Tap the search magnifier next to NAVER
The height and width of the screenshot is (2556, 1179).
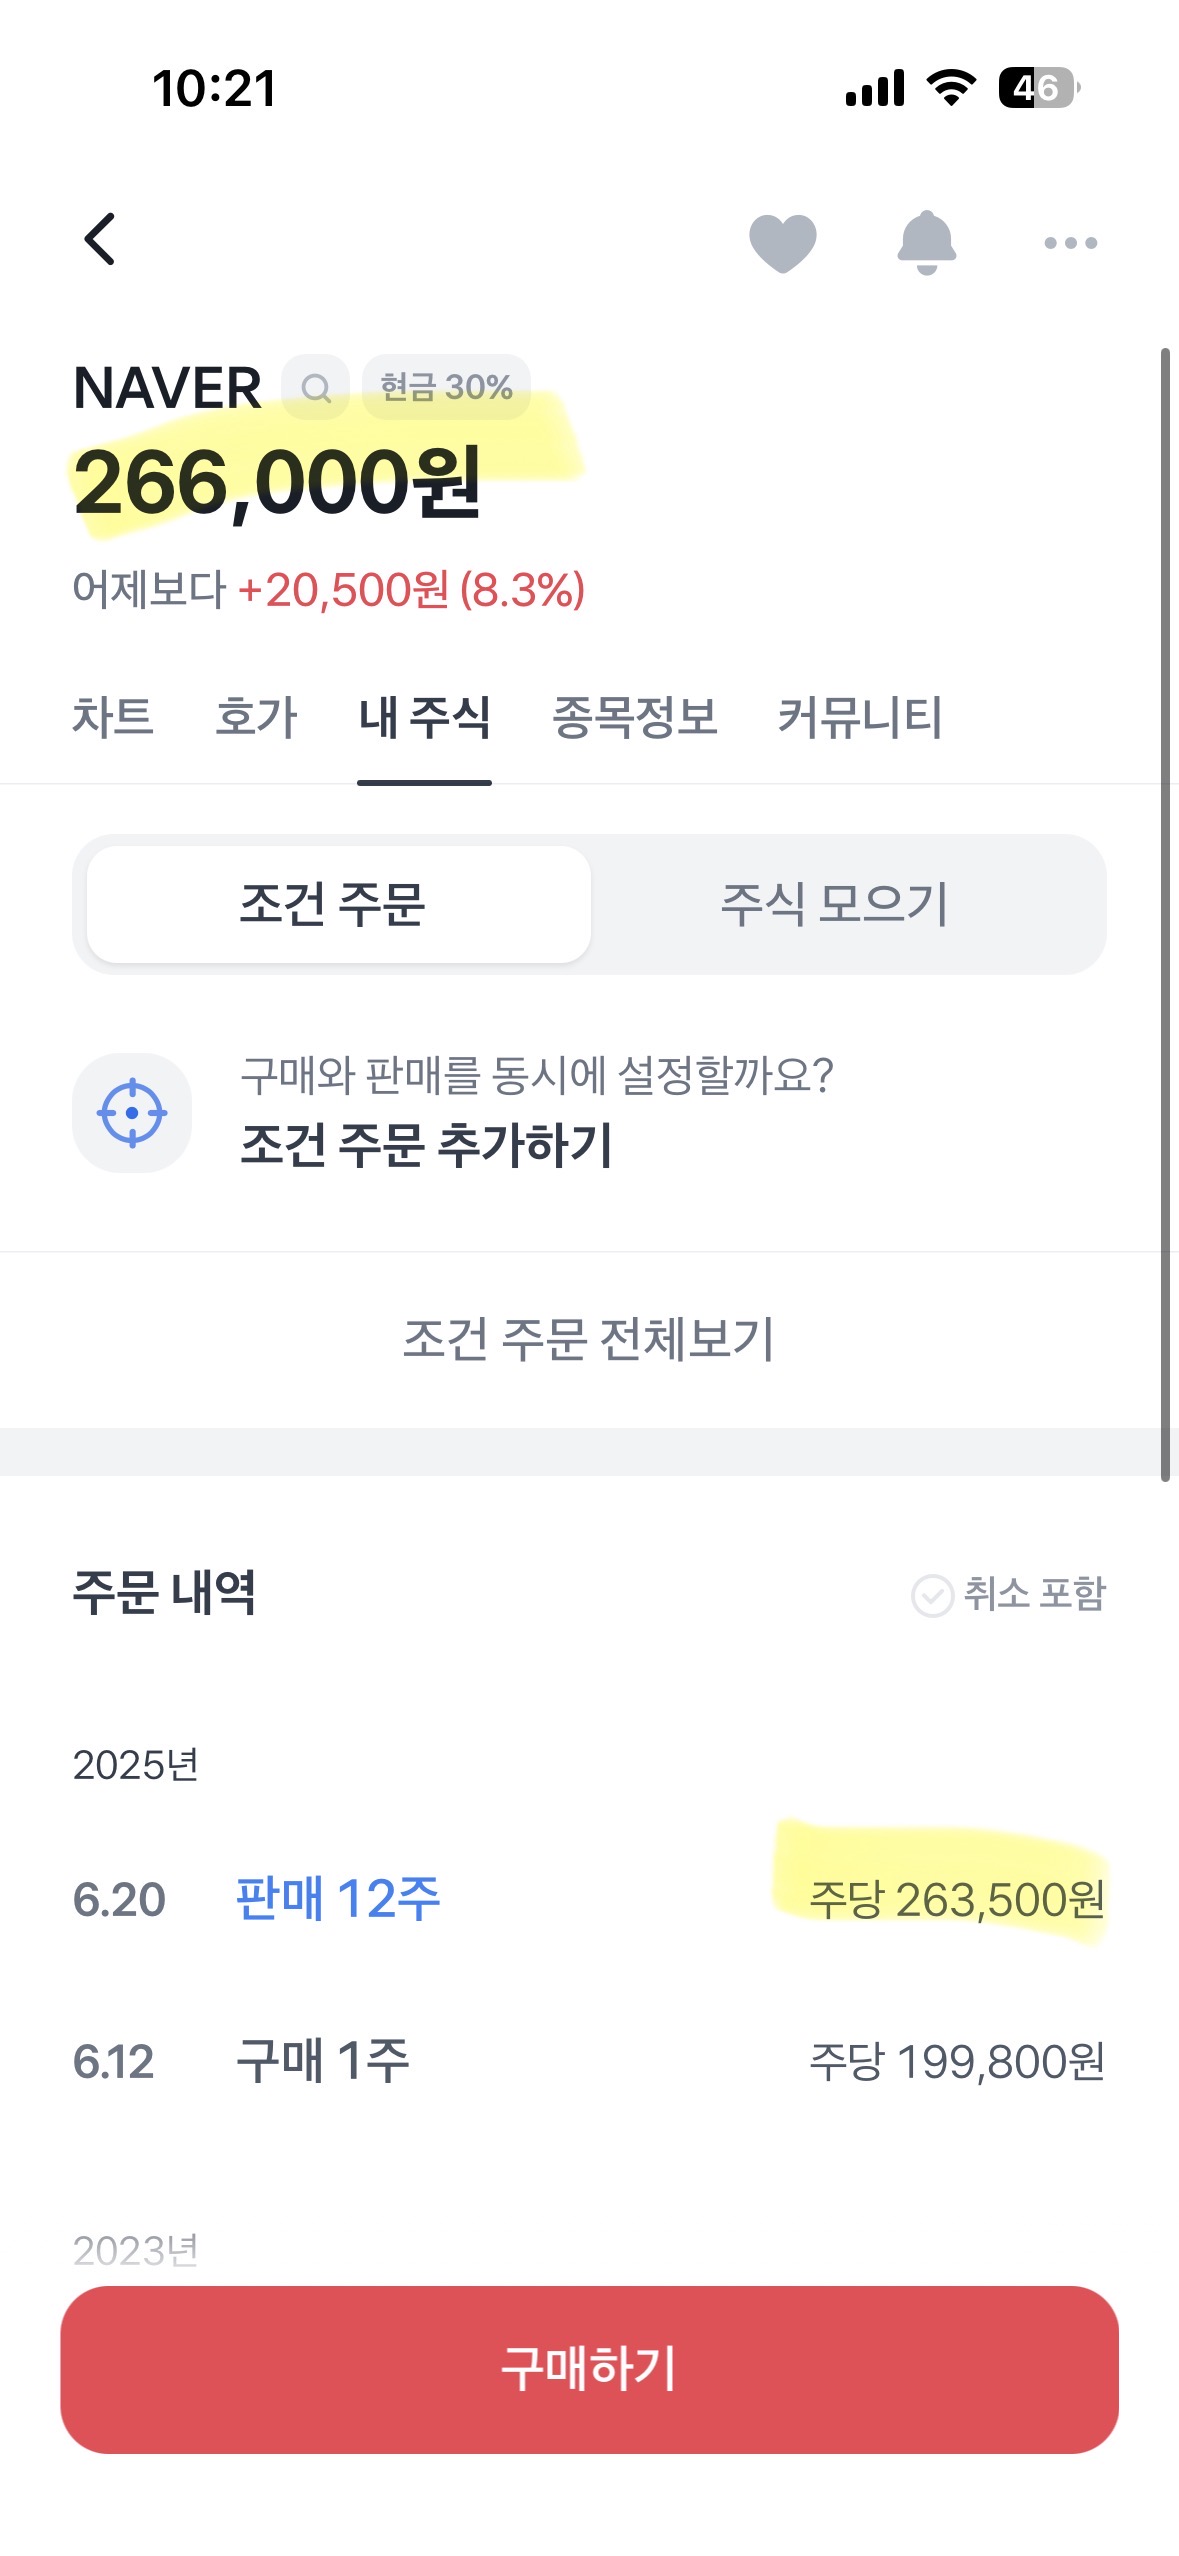[316, 387]
